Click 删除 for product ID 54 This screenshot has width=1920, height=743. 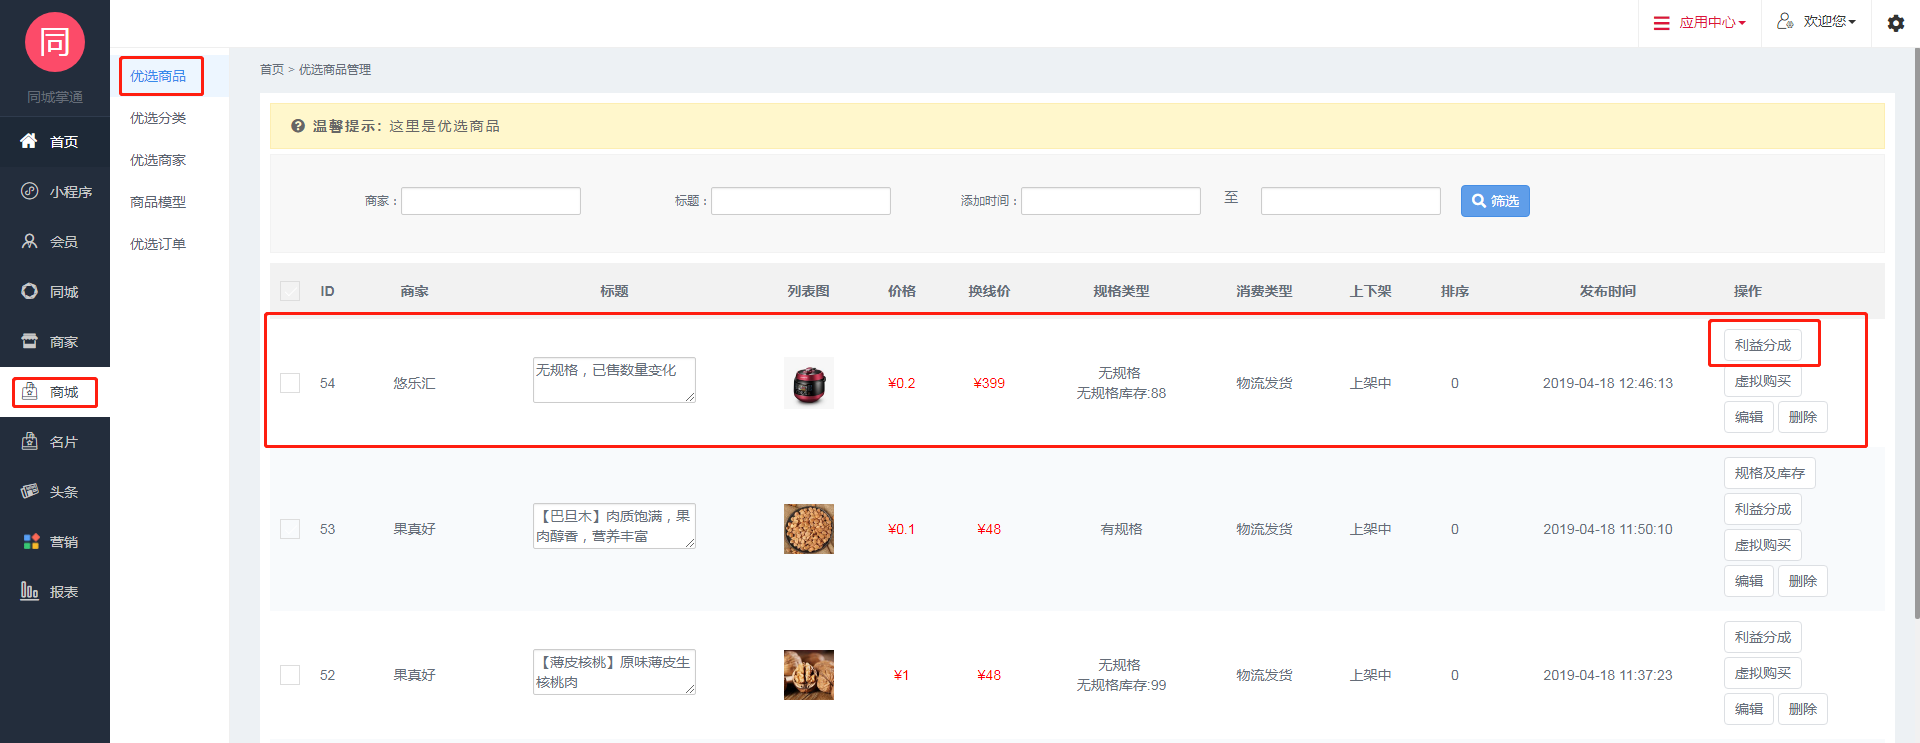1803,417
